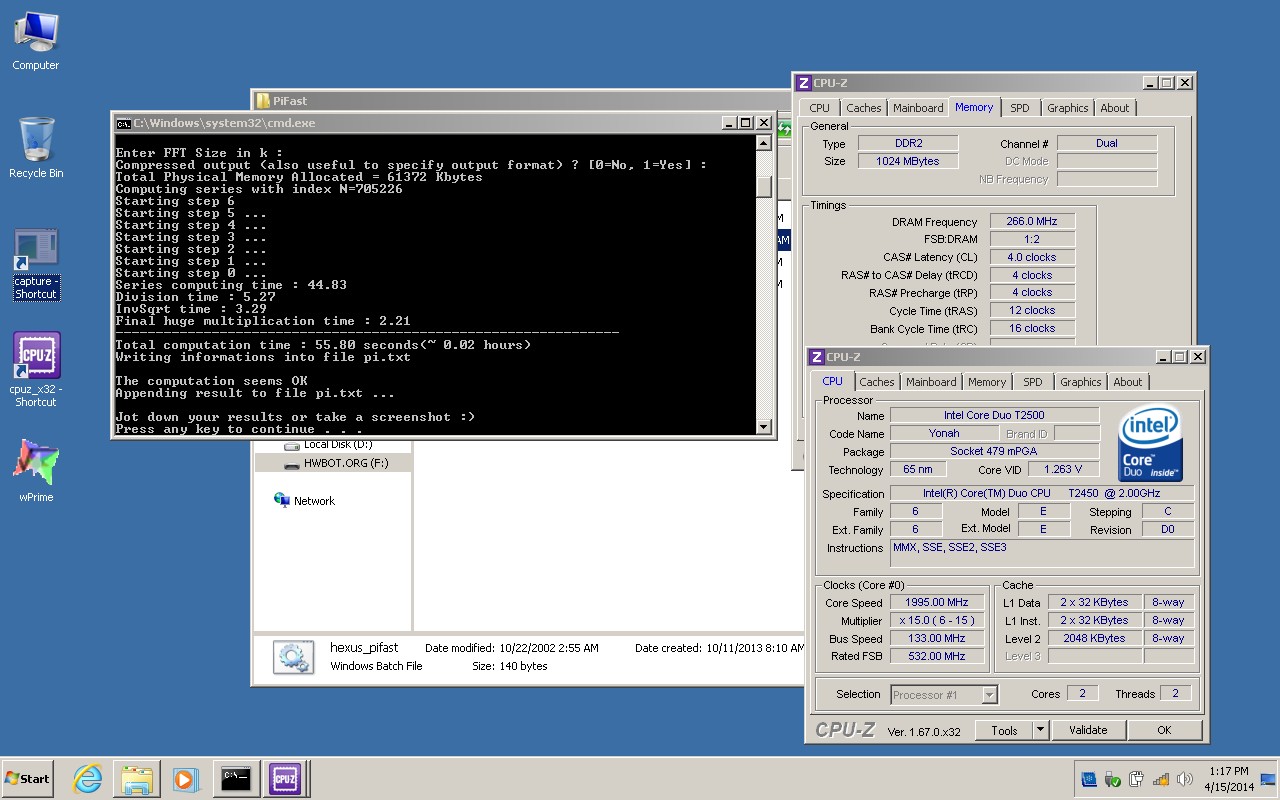Click the memory Size value 1024 MBytes

908,161
